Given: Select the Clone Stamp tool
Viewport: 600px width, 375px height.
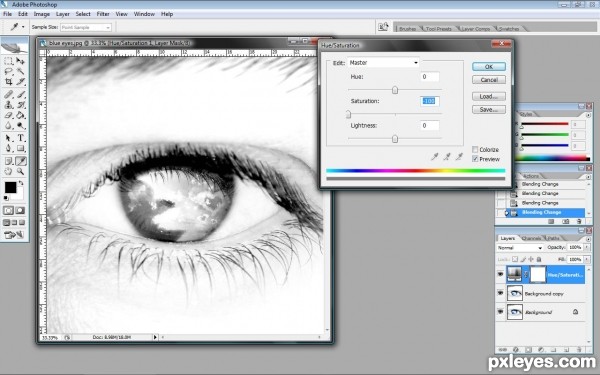Looking at the screenshot, I should coord(8,104).
